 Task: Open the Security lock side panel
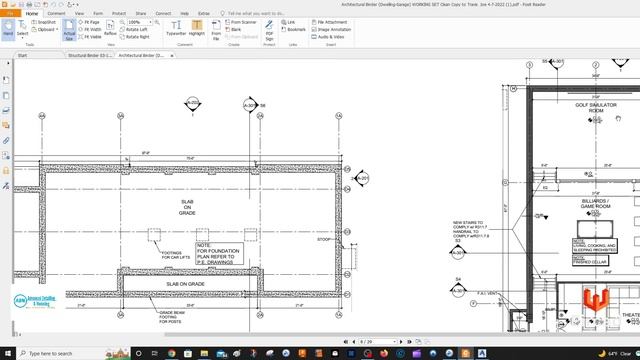tap(6, 171)
